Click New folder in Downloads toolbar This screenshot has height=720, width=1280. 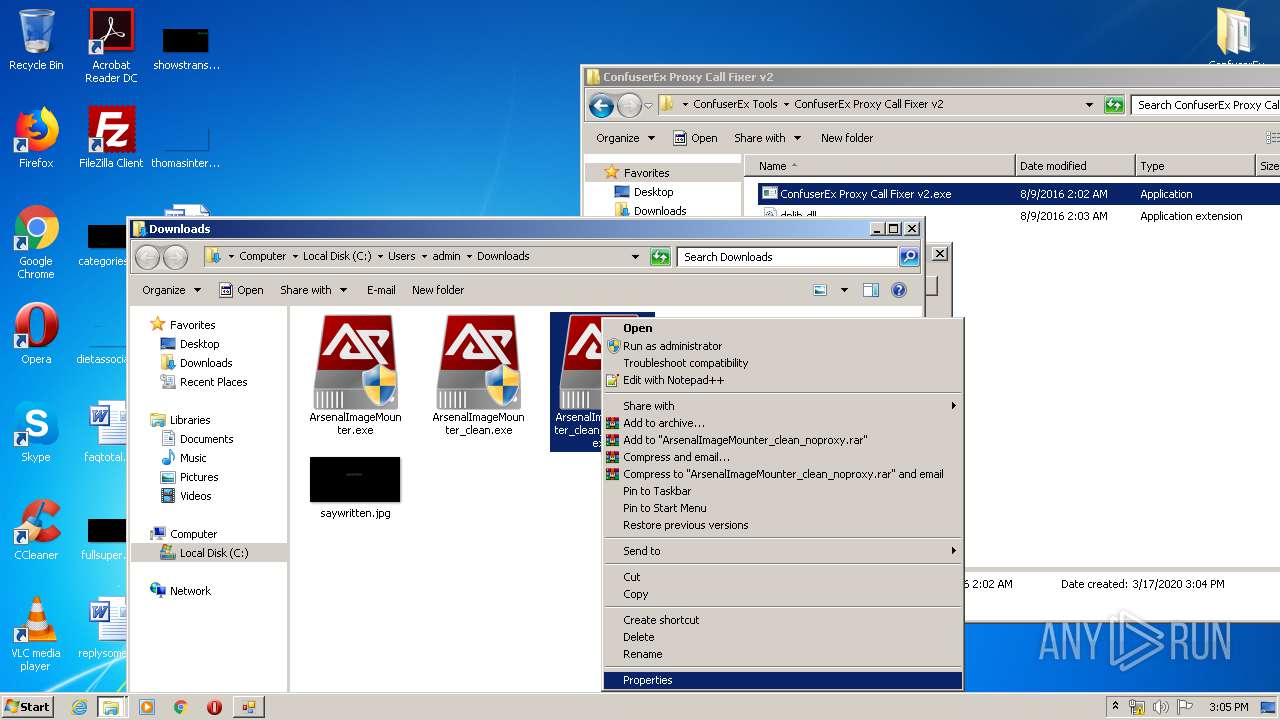pos(438,290)
